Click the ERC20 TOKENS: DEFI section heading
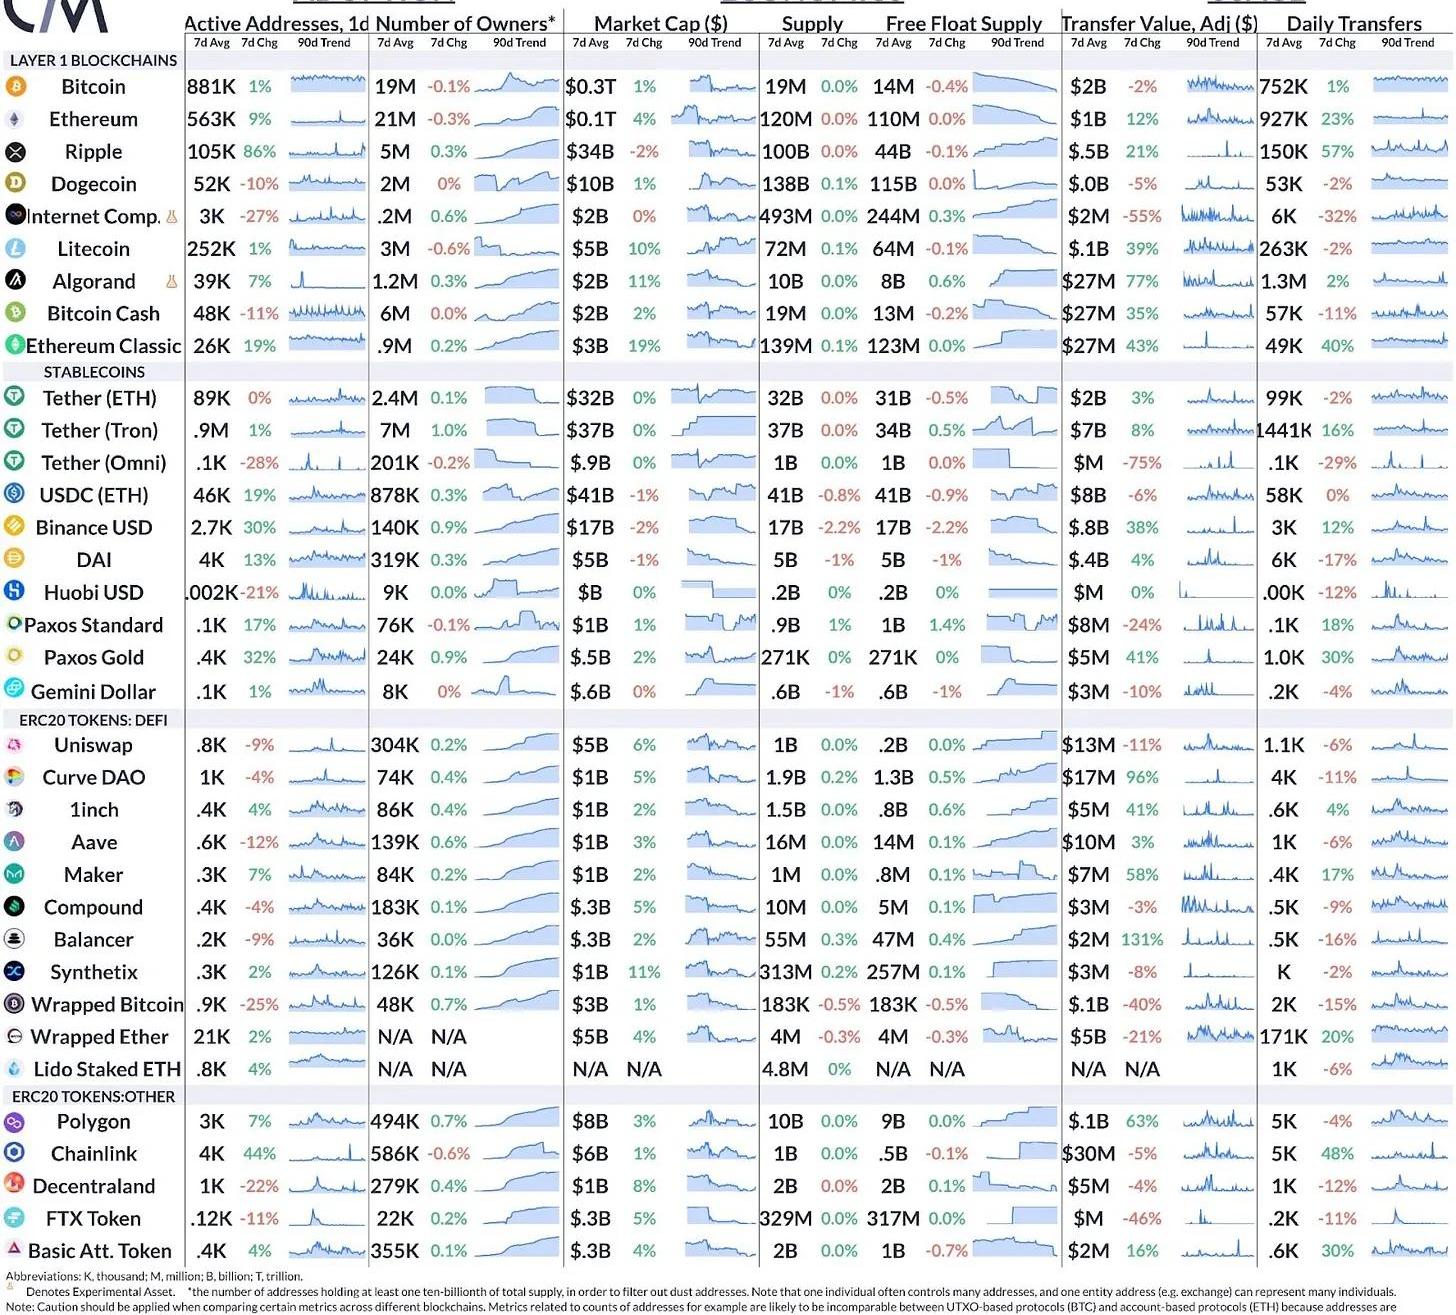 (x=93, y=720)
